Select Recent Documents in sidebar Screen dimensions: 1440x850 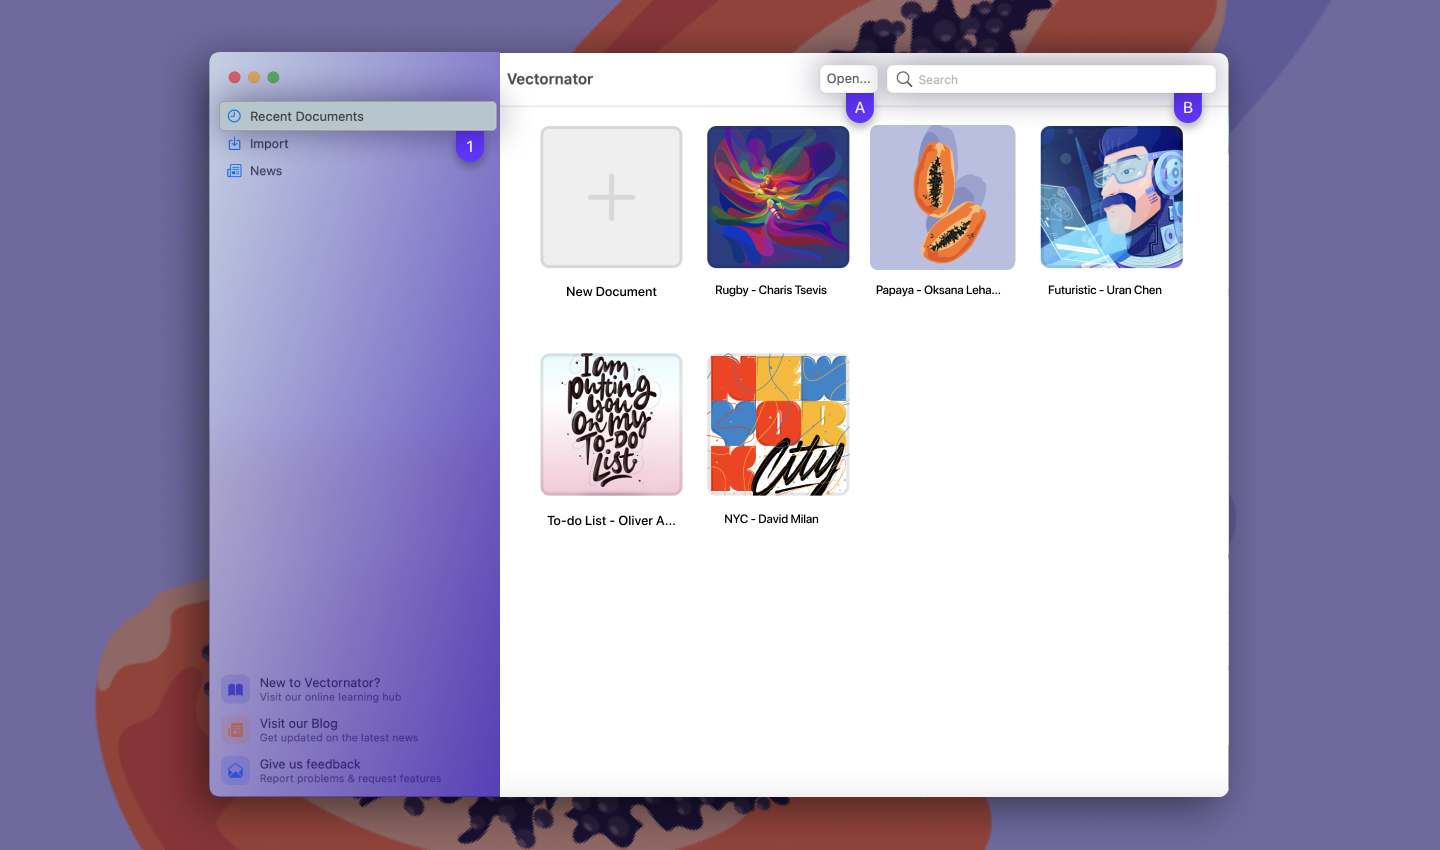(358, 116)
